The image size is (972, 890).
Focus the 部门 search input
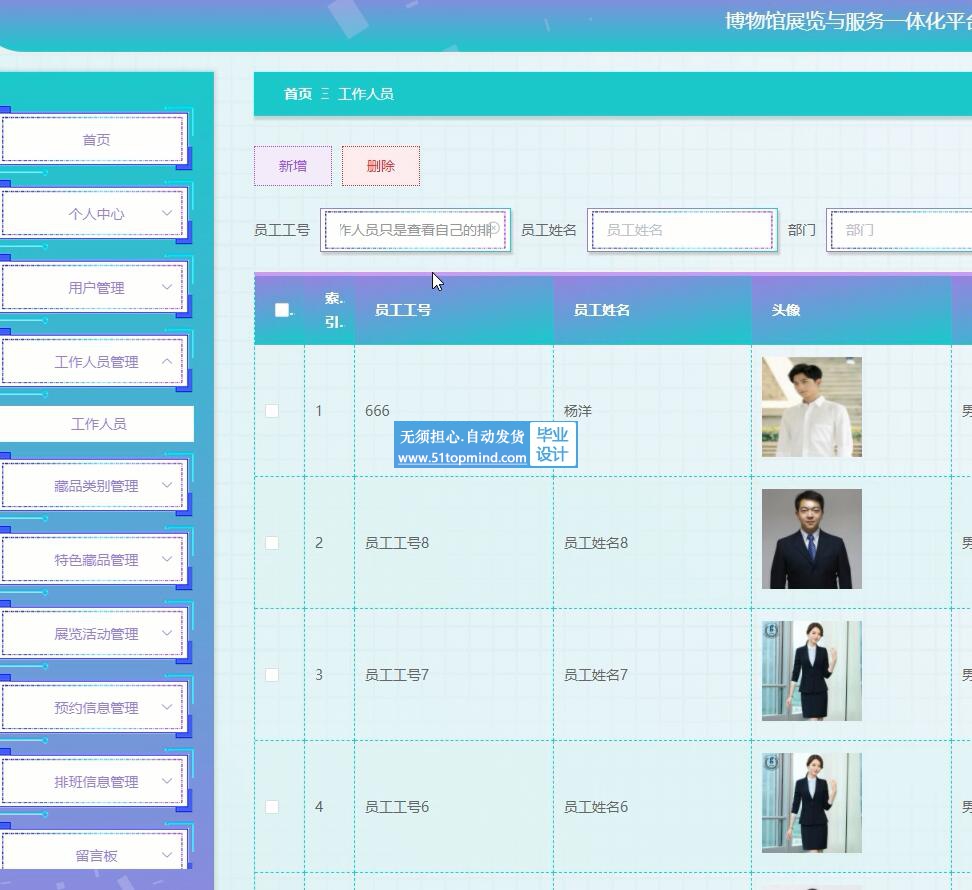pyautogui.click(x=900, y=230)
